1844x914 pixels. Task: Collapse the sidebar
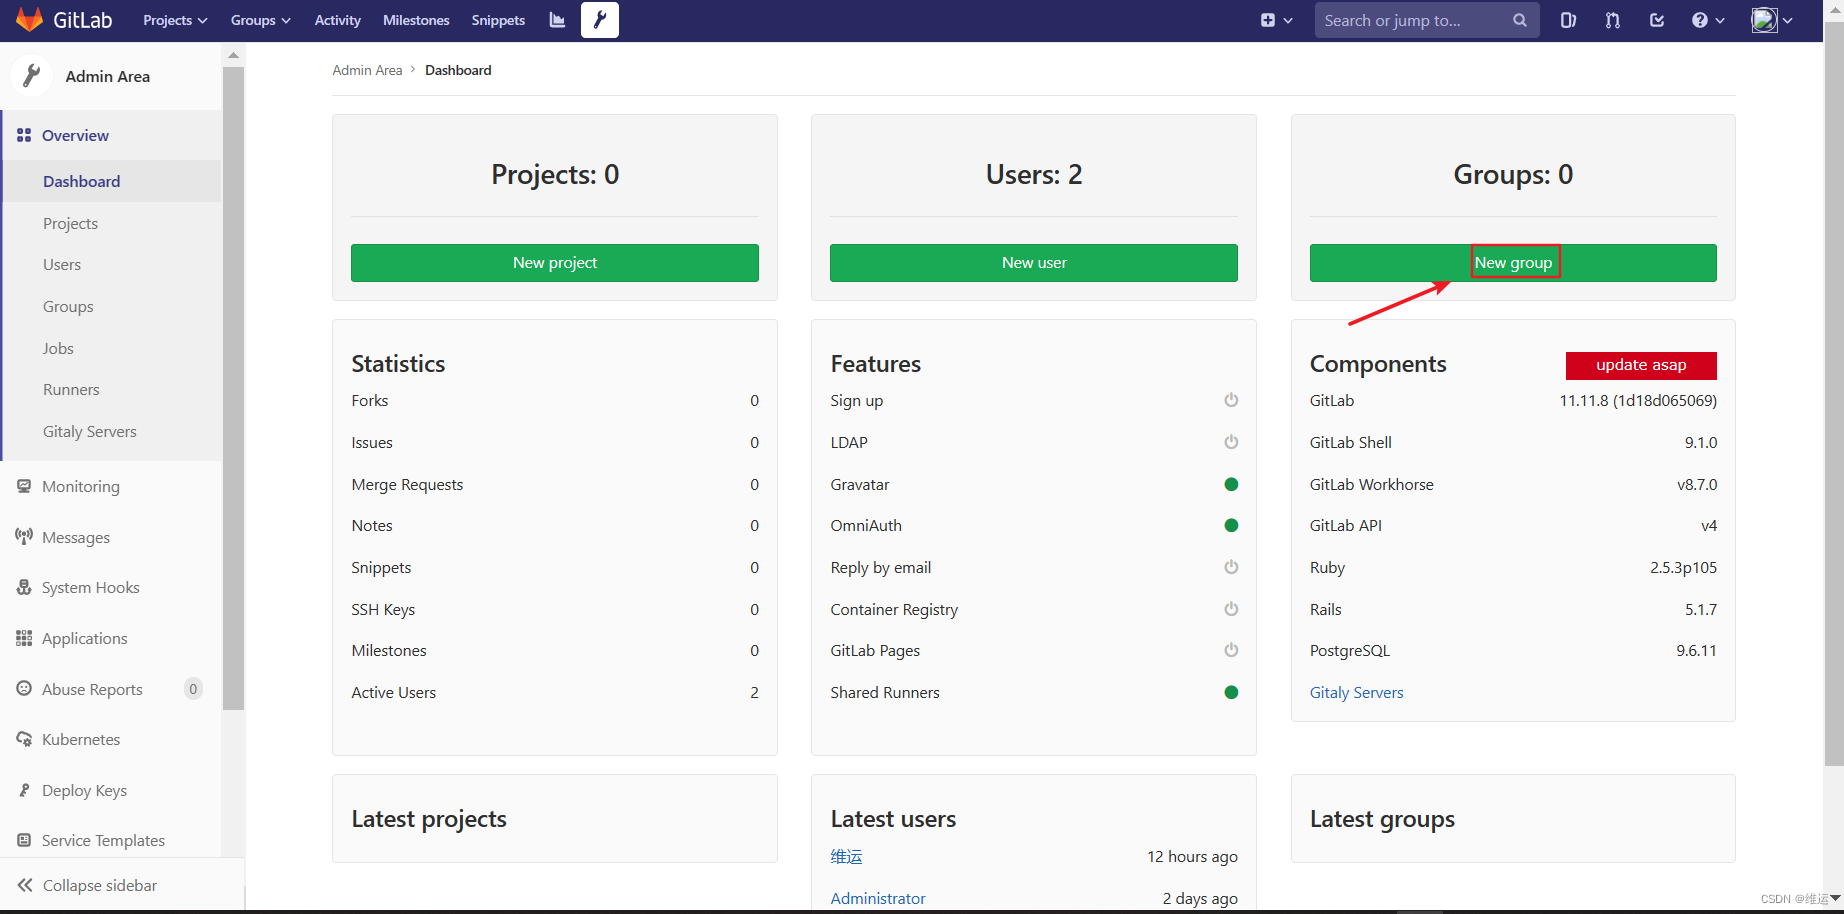pos(88,885)
